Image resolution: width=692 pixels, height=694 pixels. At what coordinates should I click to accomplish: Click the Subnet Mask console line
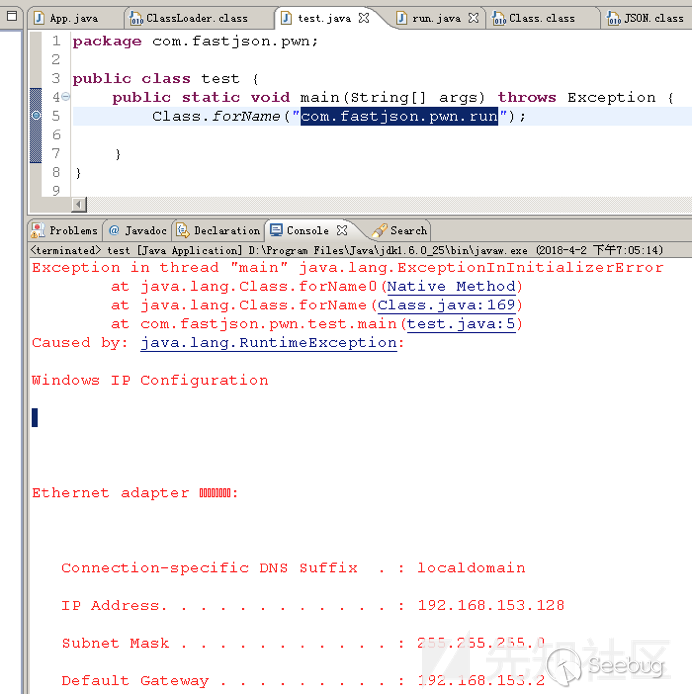click(303, 643)
